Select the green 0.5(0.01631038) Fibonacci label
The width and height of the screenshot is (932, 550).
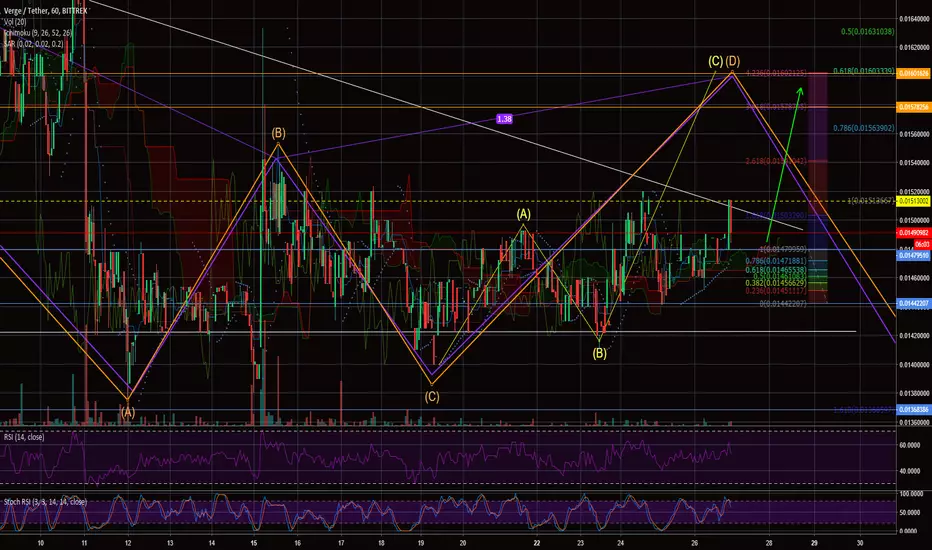point(868,32)
